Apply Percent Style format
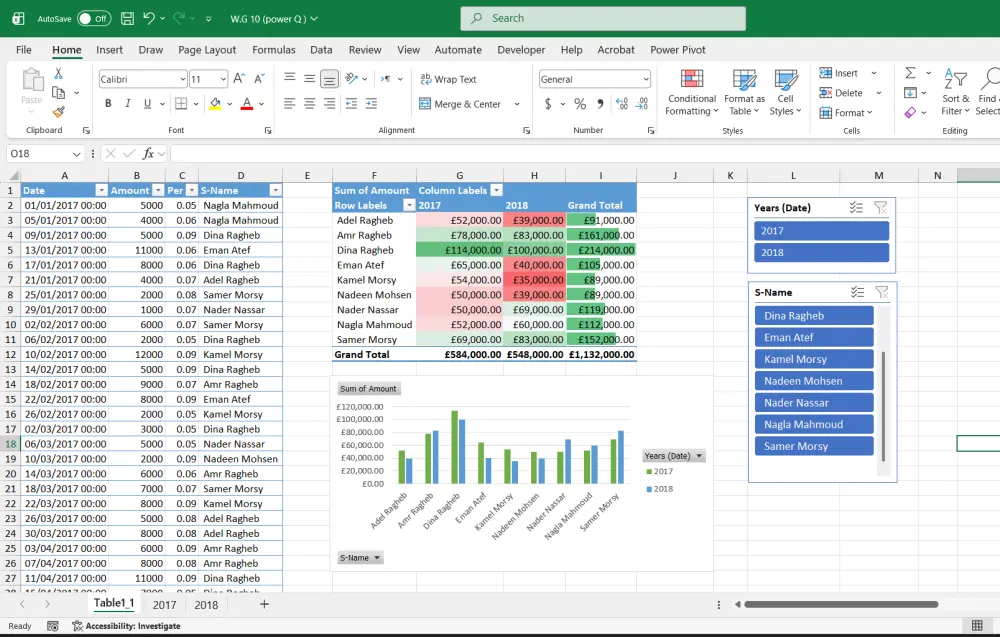1000x637 pixels. (x=580, y=103)
